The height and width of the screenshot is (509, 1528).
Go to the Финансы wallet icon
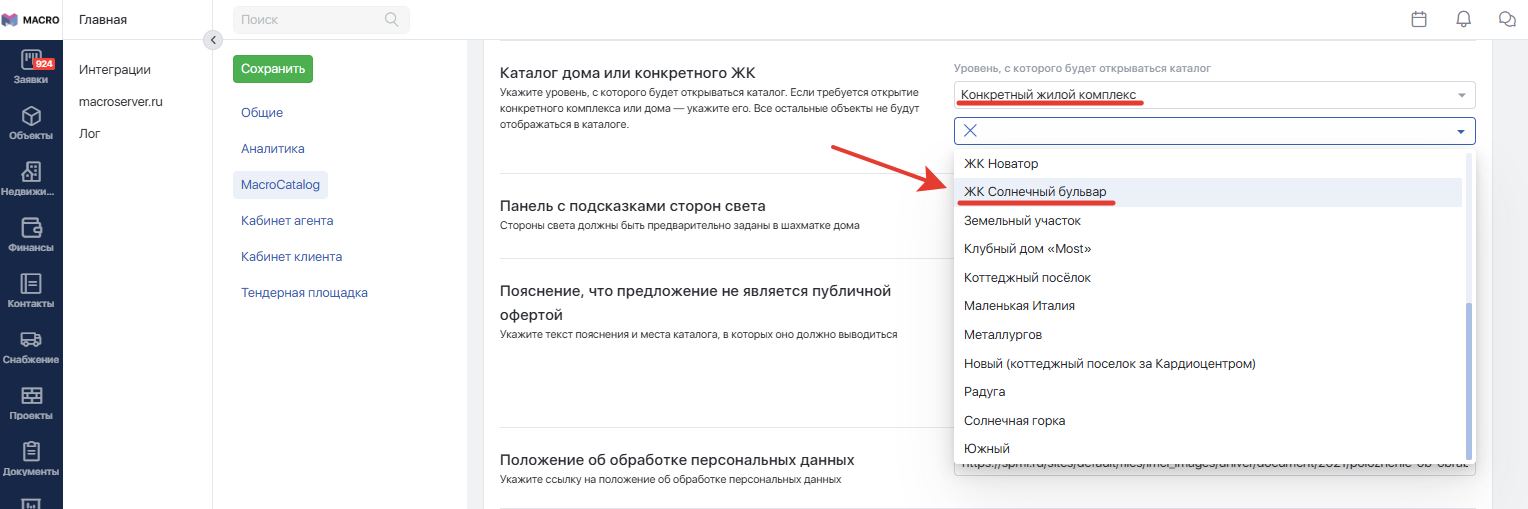pyautogui.click(x=31, y=227)
